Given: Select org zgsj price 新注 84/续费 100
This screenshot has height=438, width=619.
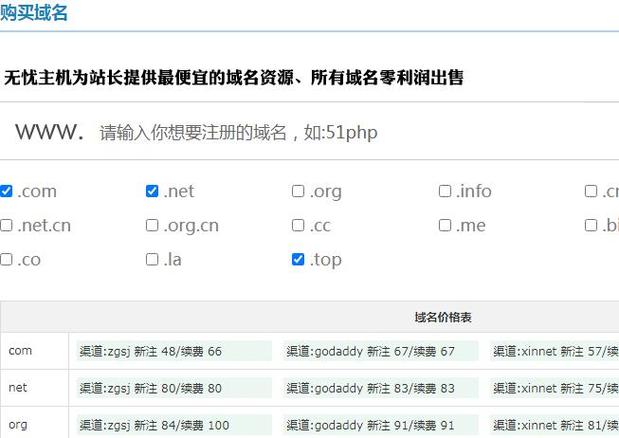Looking at the screenshot, I should pos(174,425).
